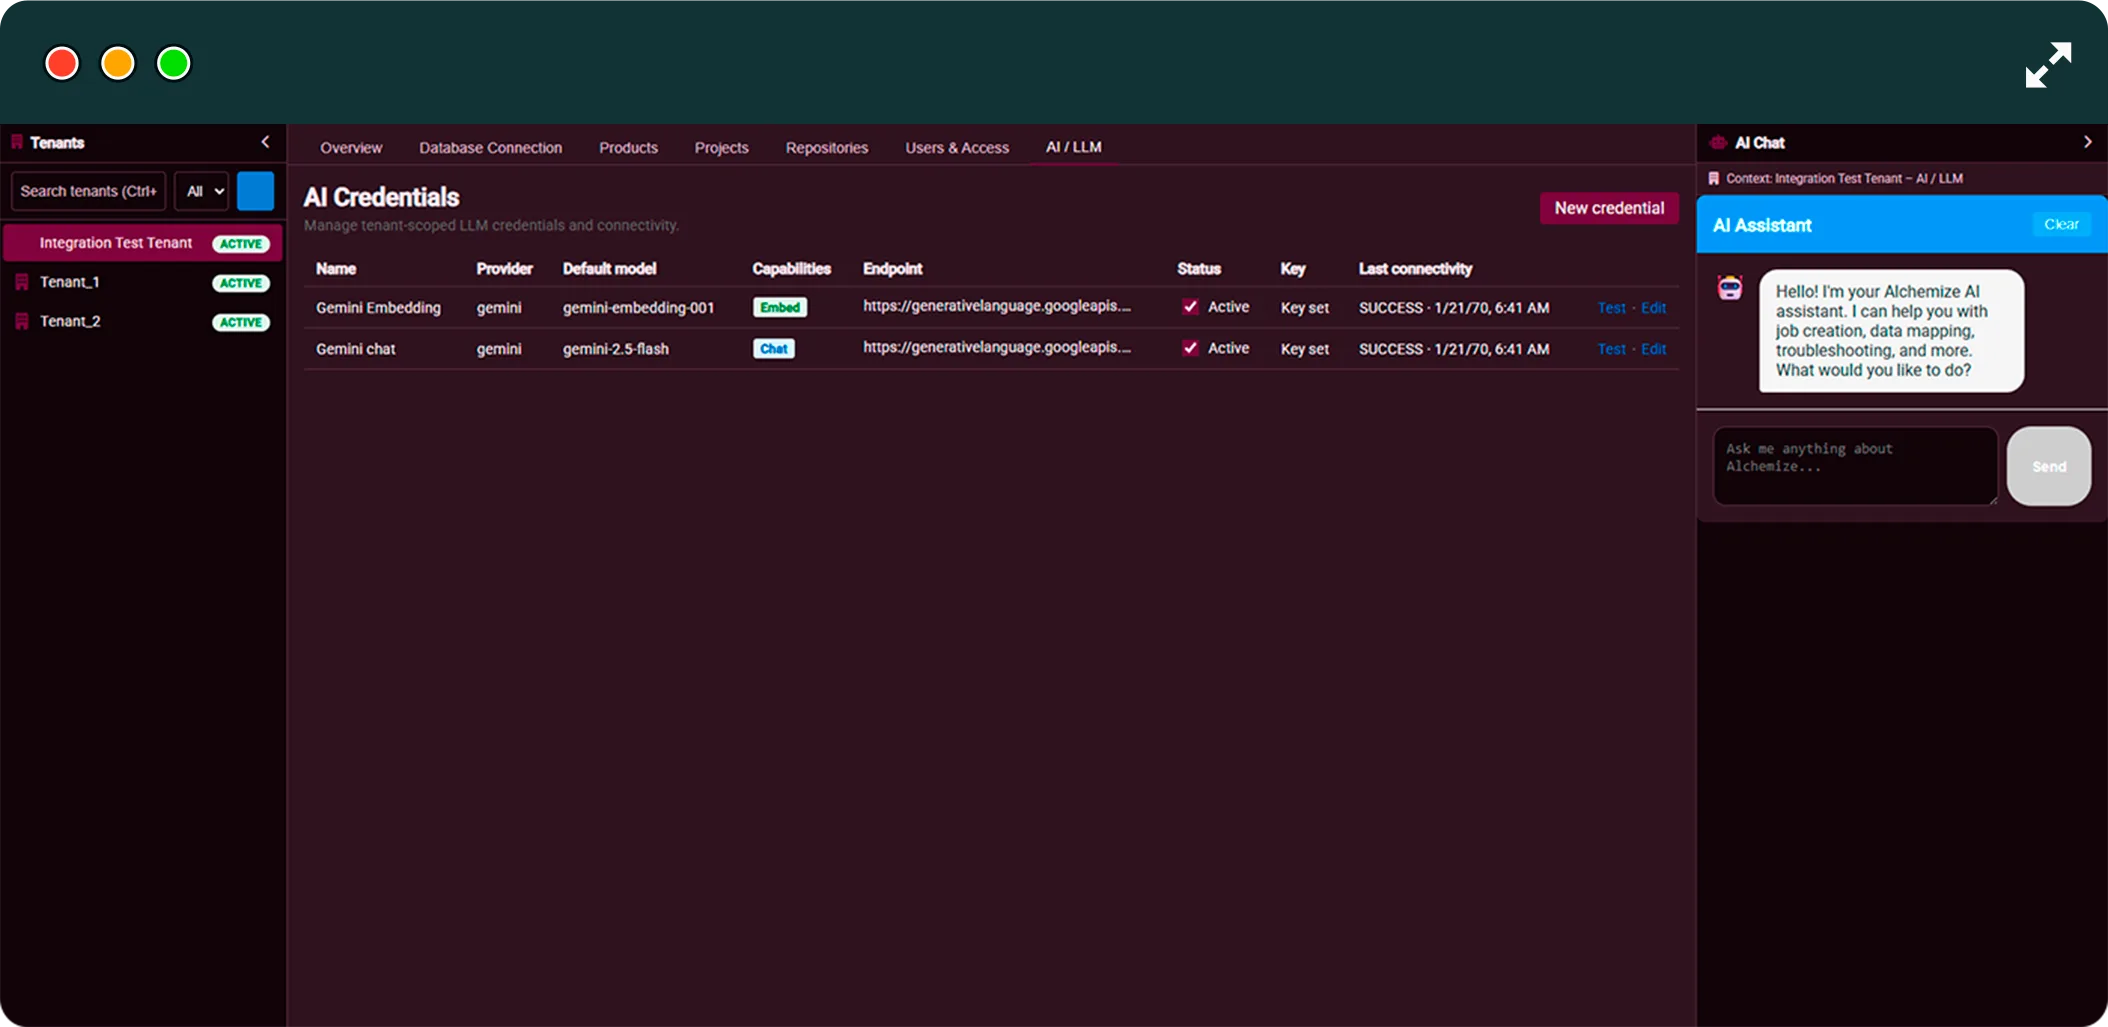Edit the Gemini chat credential
This screenshot has width=2108, height=1027.
point(1653,349)
